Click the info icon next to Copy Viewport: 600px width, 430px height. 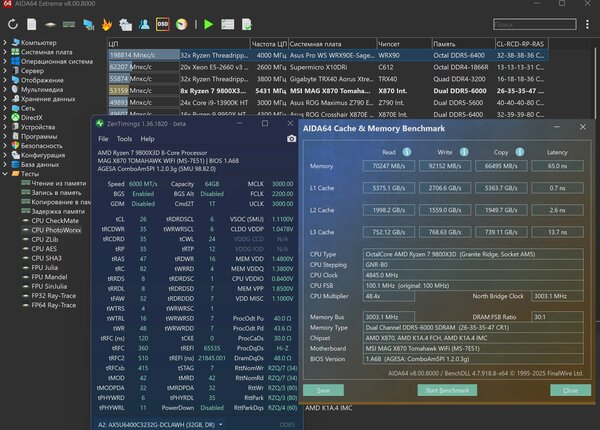coord(520,152)
